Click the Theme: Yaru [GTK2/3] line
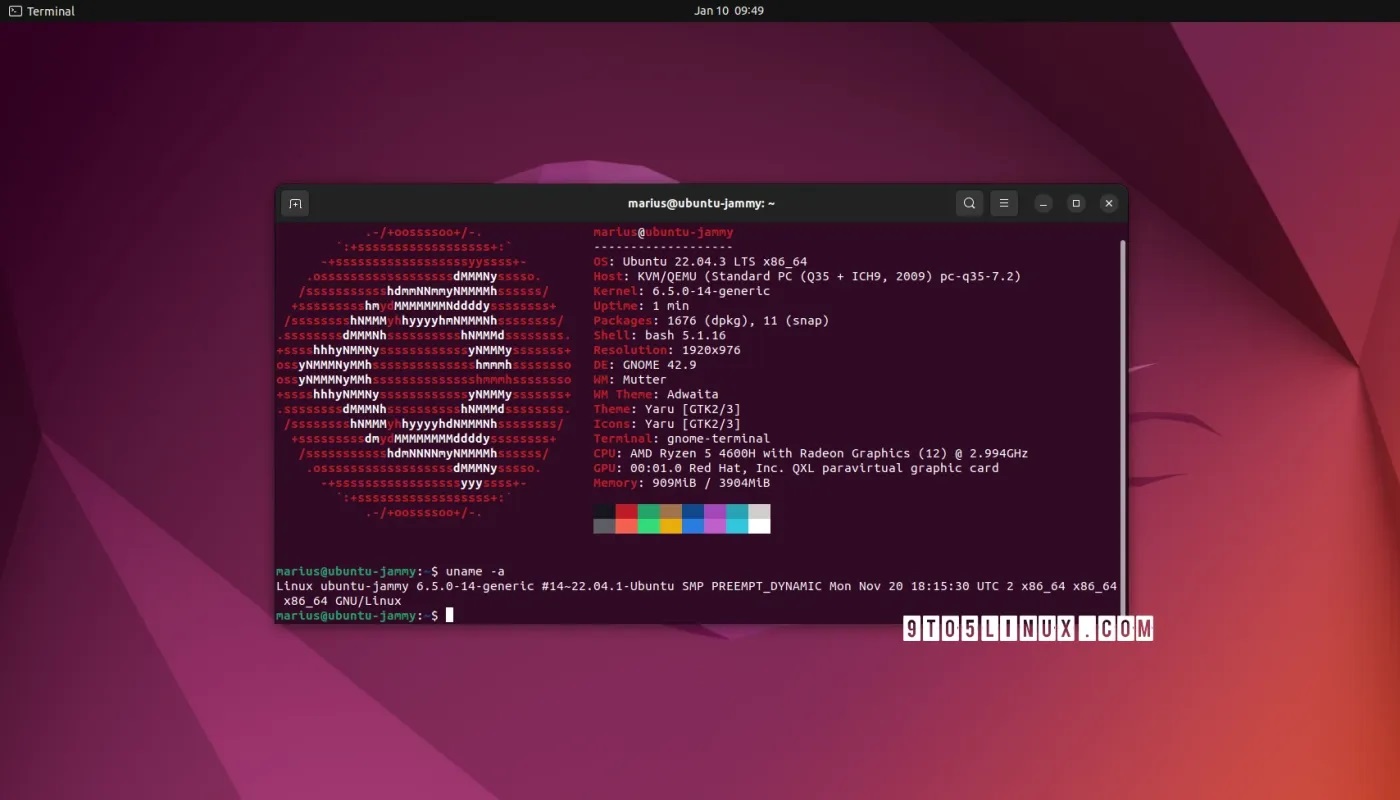The image size is (1400, 800). 667,409
